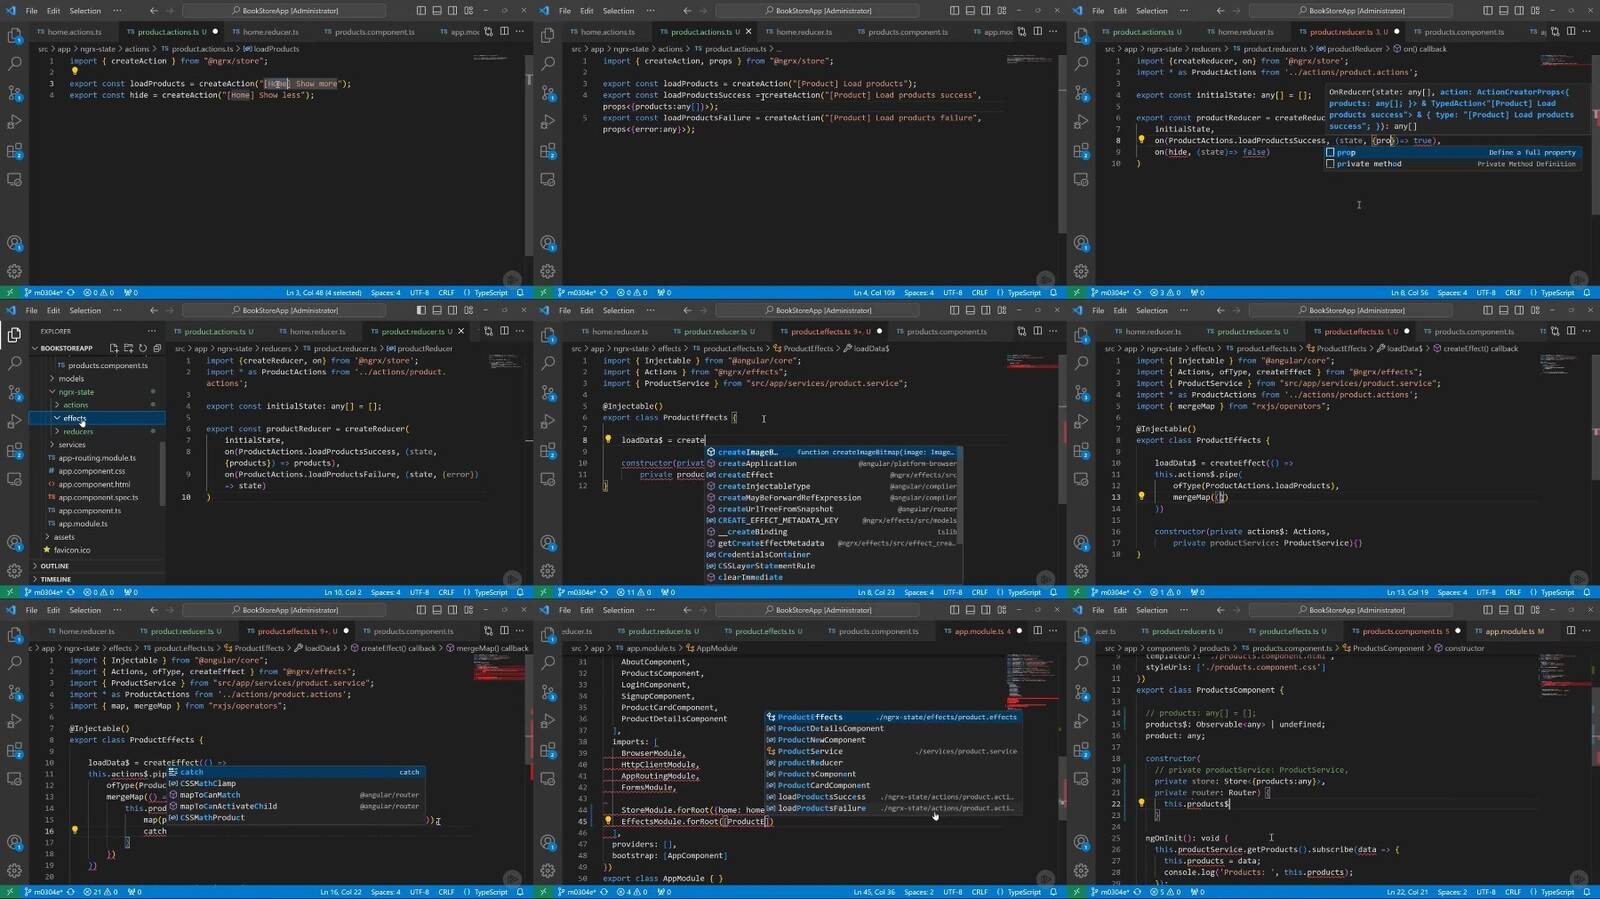Click the New Folder icon beside BOOKSTOREAPP

(x=128, y=348)
